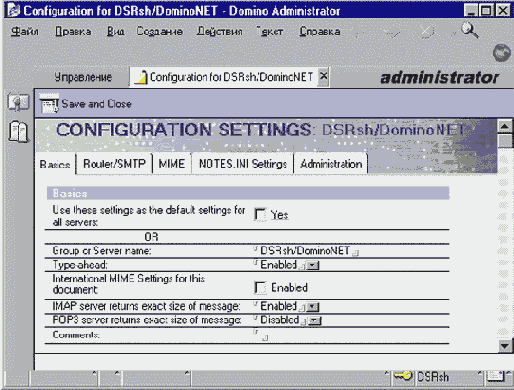
Task: Click the scroll down arrow of the document
Action: tap(505, 346)
